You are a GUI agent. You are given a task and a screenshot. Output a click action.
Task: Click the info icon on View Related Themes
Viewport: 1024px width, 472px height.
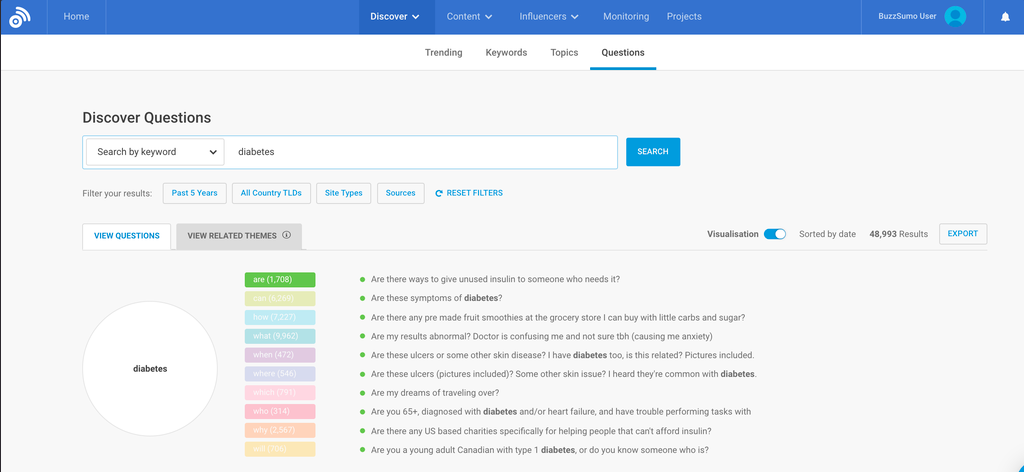click(286, 236)
